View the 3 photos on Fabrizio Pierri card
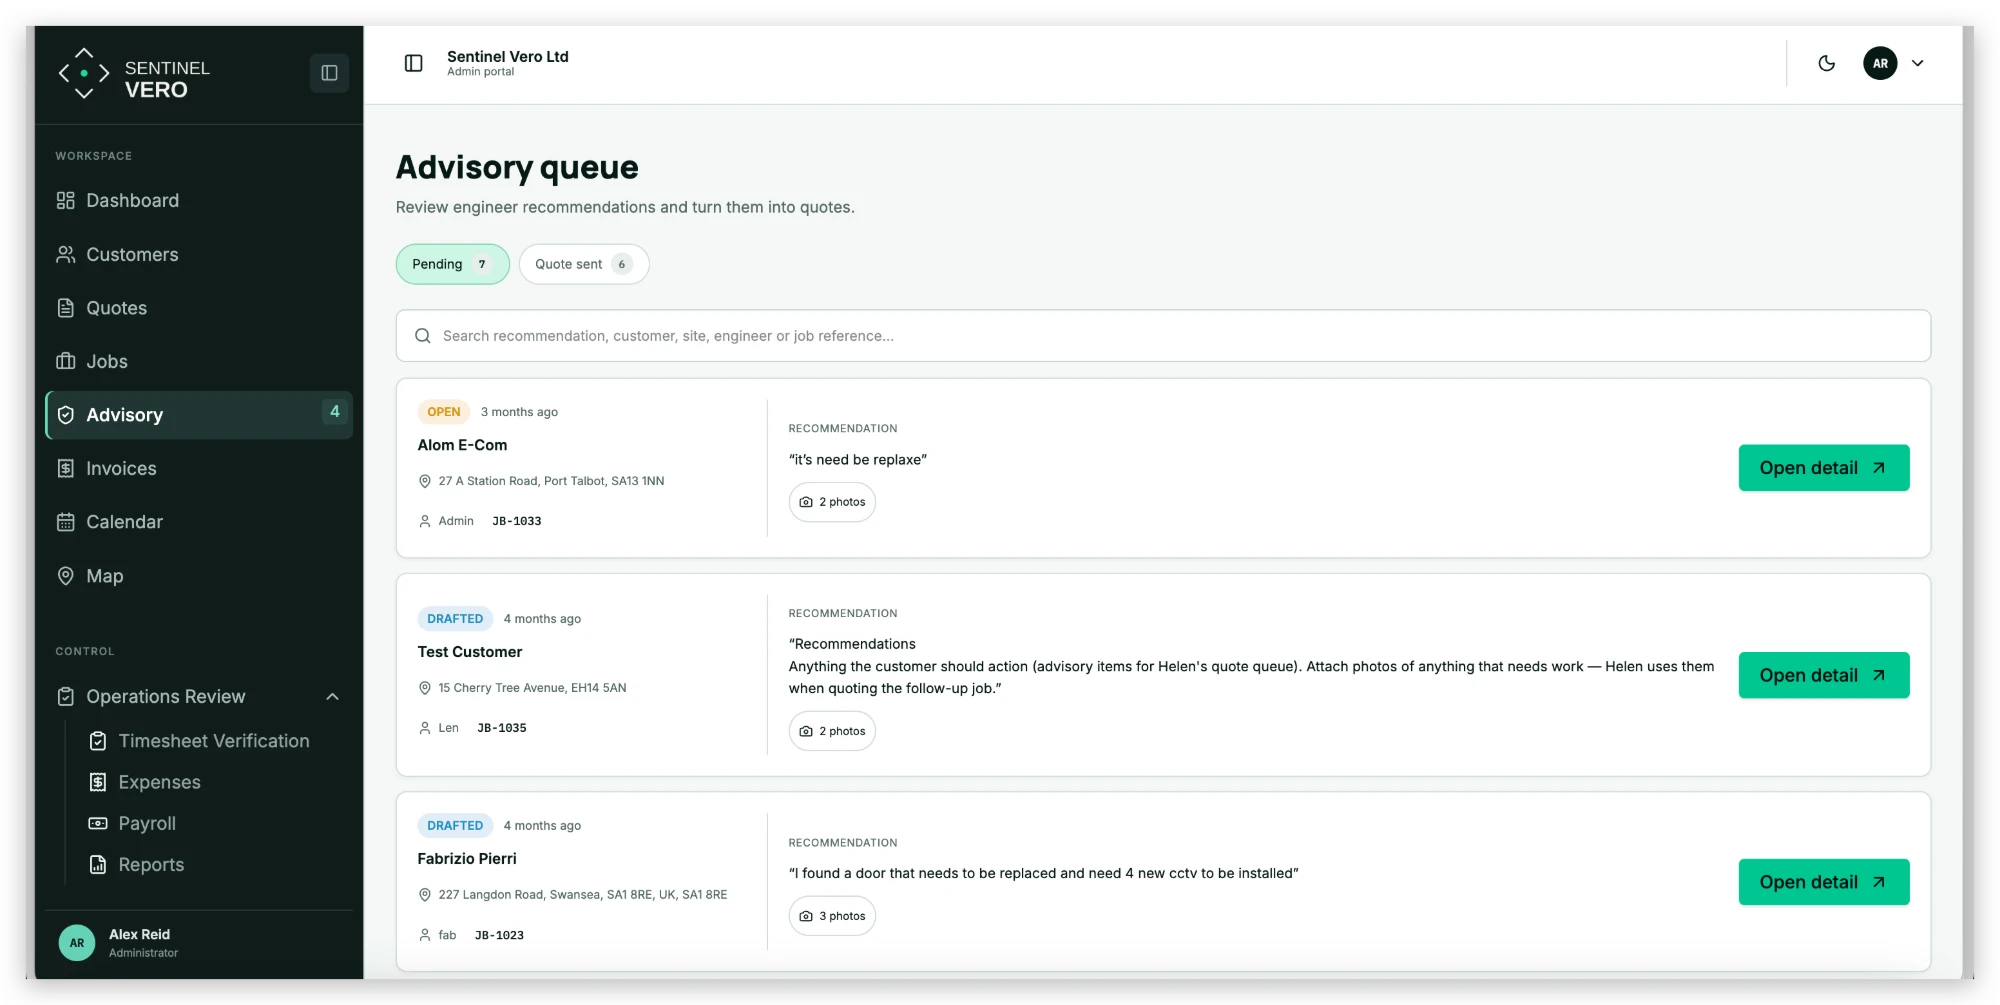 (x=832, y=916)
